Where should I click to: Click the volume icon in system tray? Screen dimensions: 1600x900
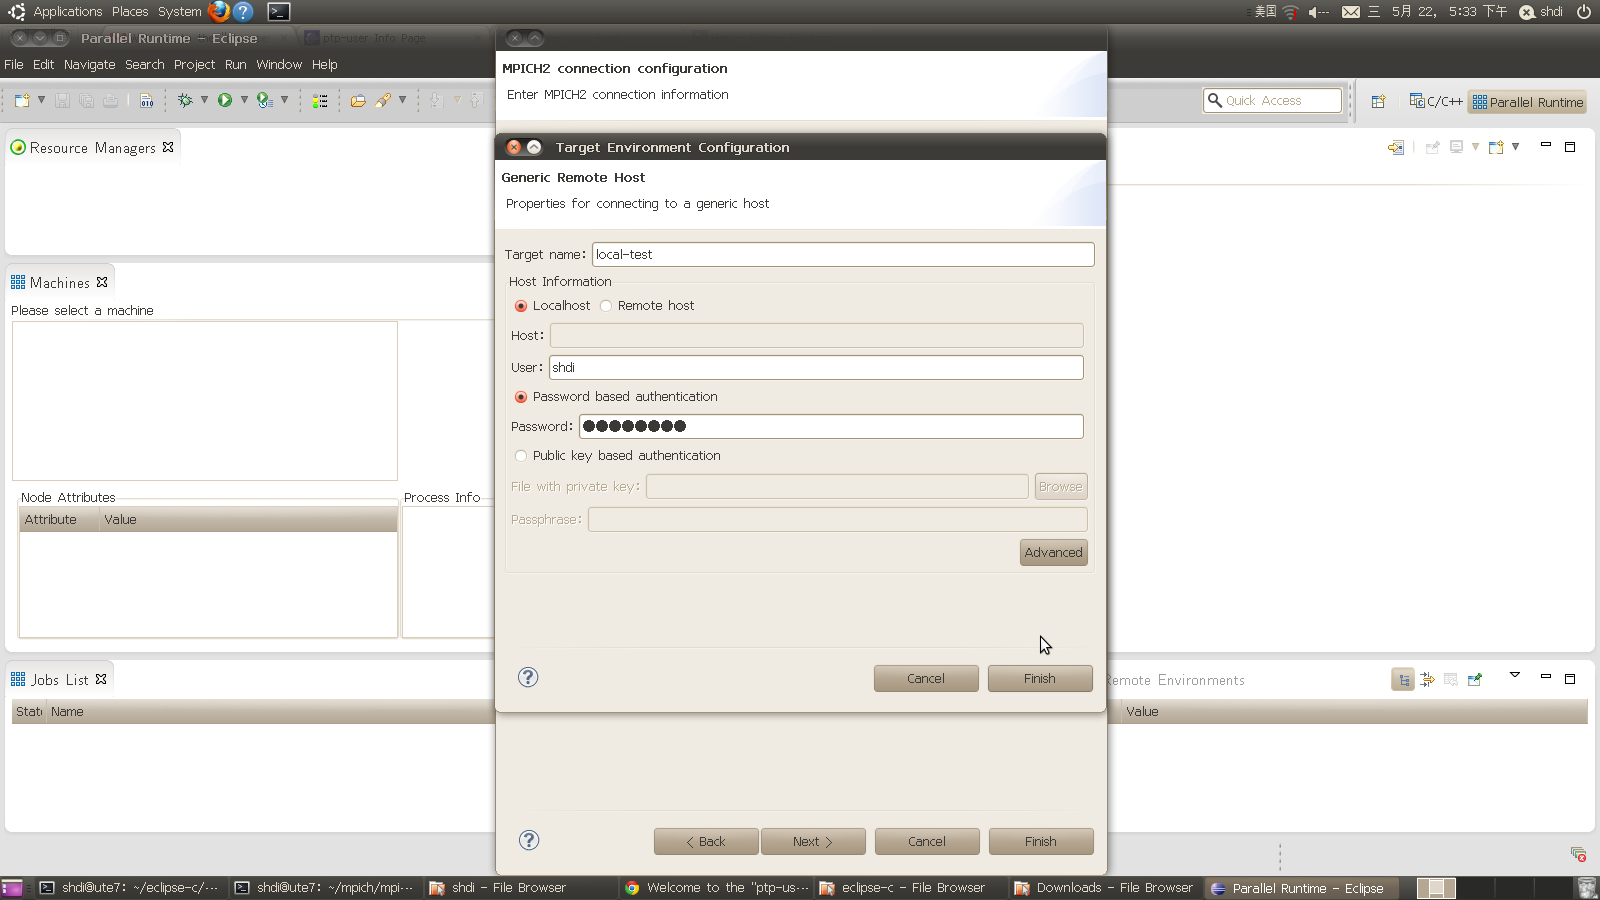[x=1319, y=12]
